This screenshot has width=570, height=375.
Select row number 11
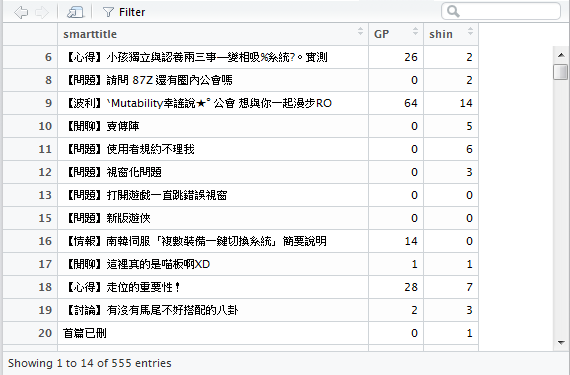pos(45,149)
